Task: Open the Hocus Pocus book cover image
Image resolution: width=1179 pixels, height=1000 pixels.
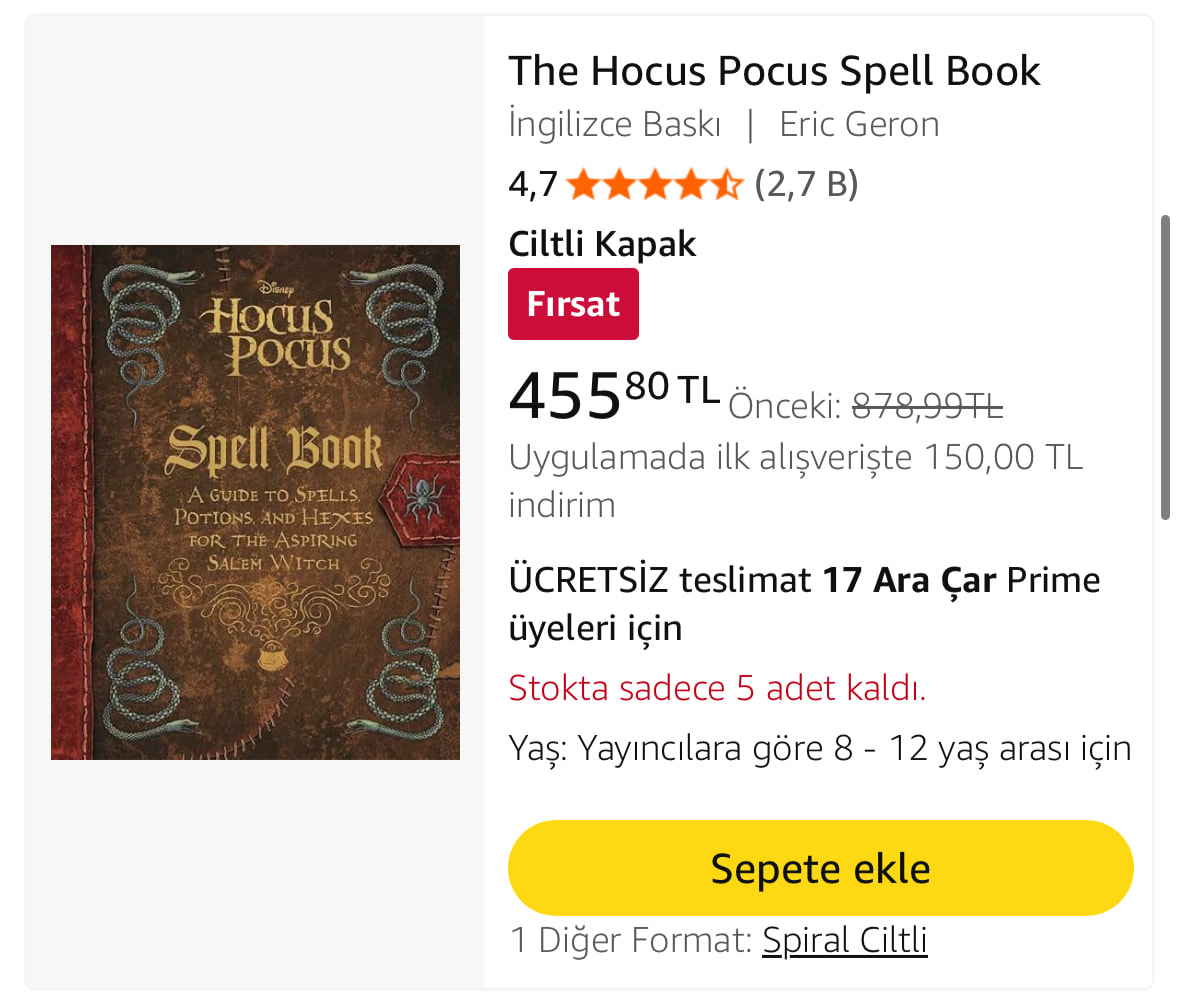Action: 255,502
